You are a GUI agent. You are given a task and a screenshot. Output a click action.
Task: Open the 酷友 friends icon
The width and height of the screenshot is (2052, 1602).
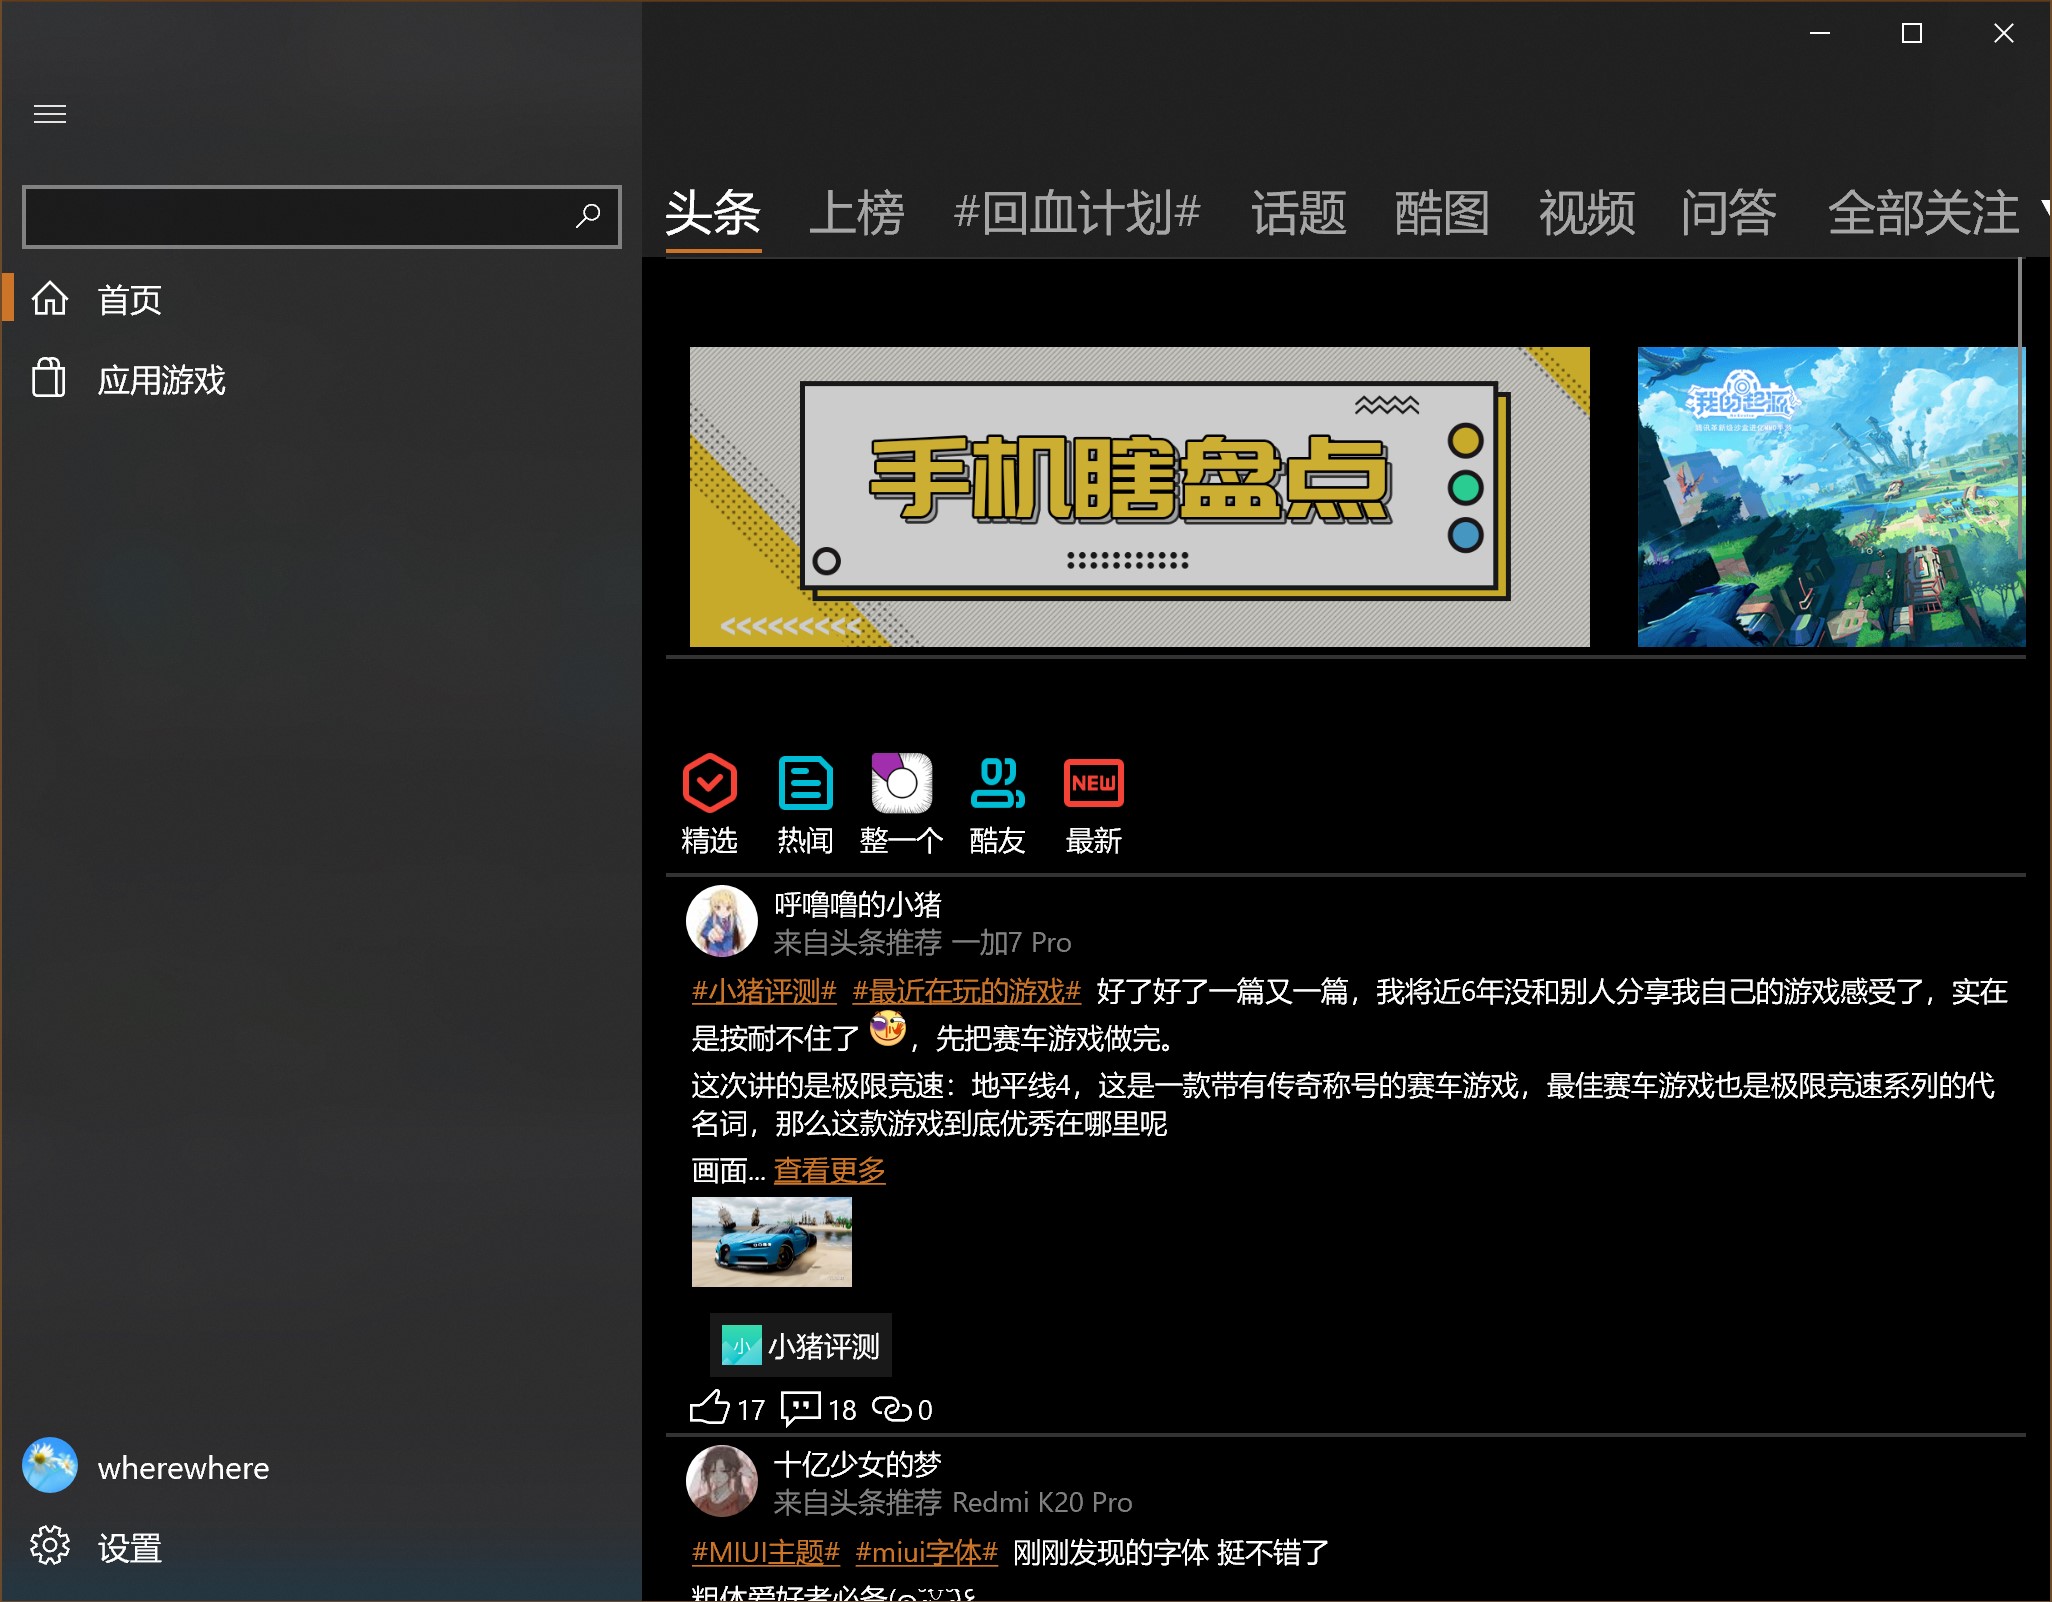click(997, 783)
